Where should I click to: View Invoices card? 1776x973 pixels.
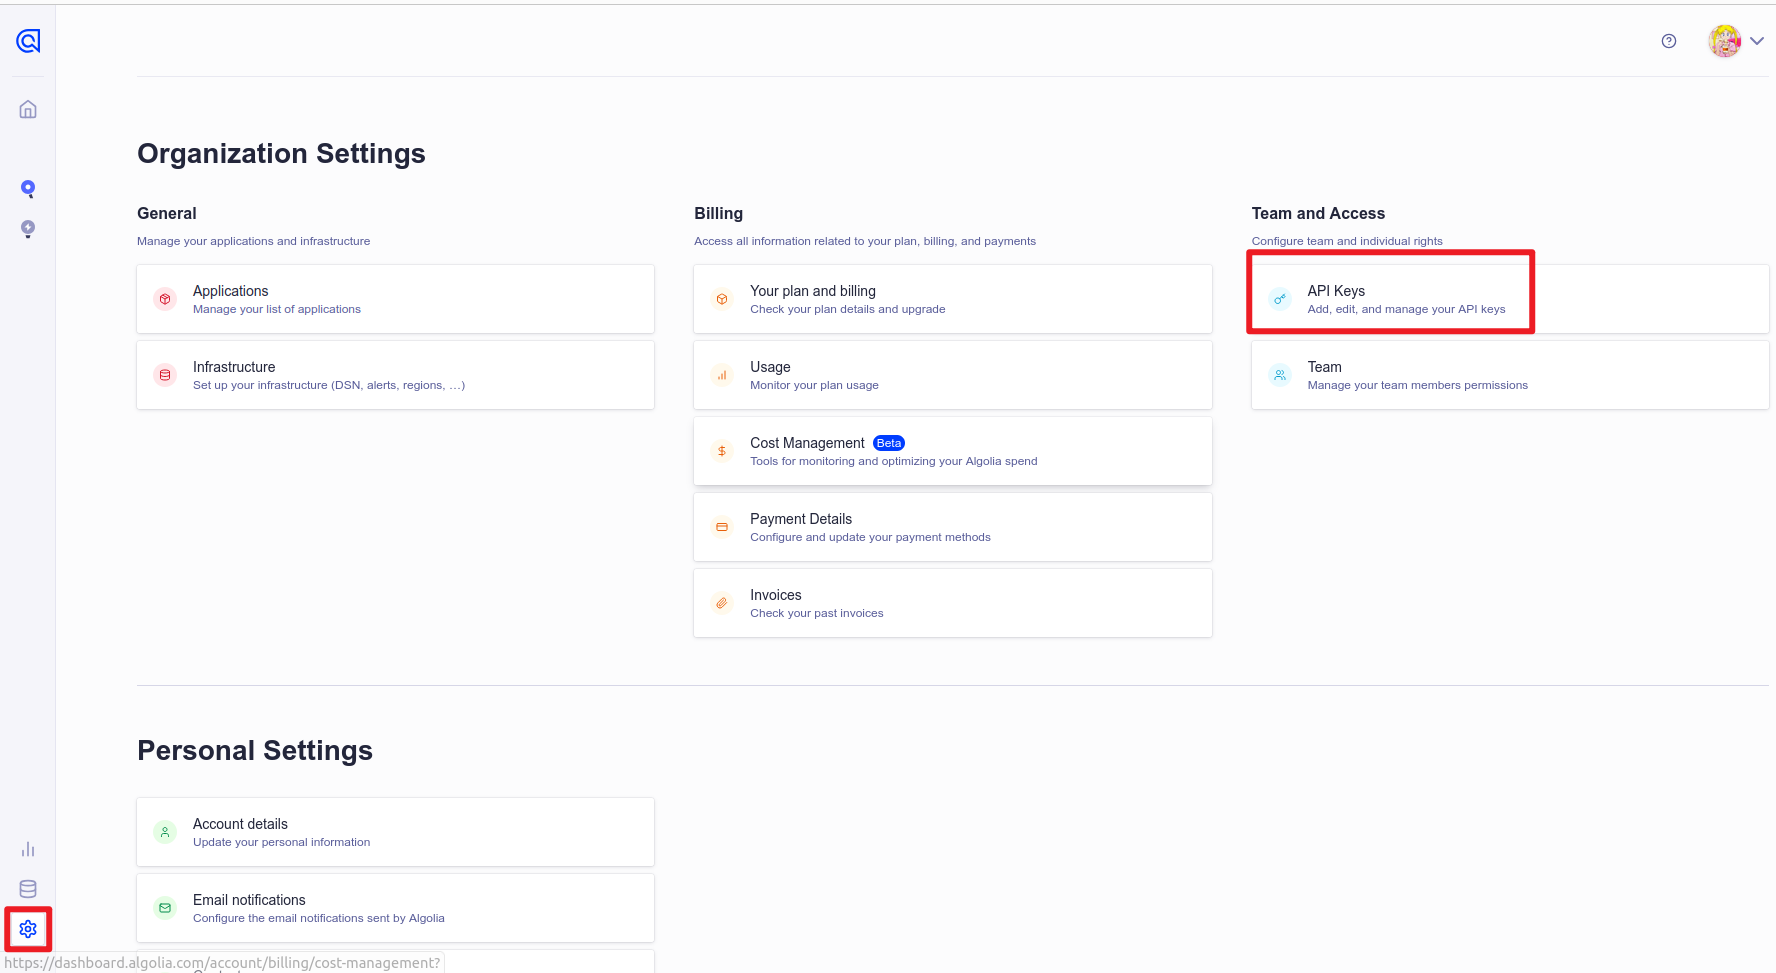click(x=952, y=603)
